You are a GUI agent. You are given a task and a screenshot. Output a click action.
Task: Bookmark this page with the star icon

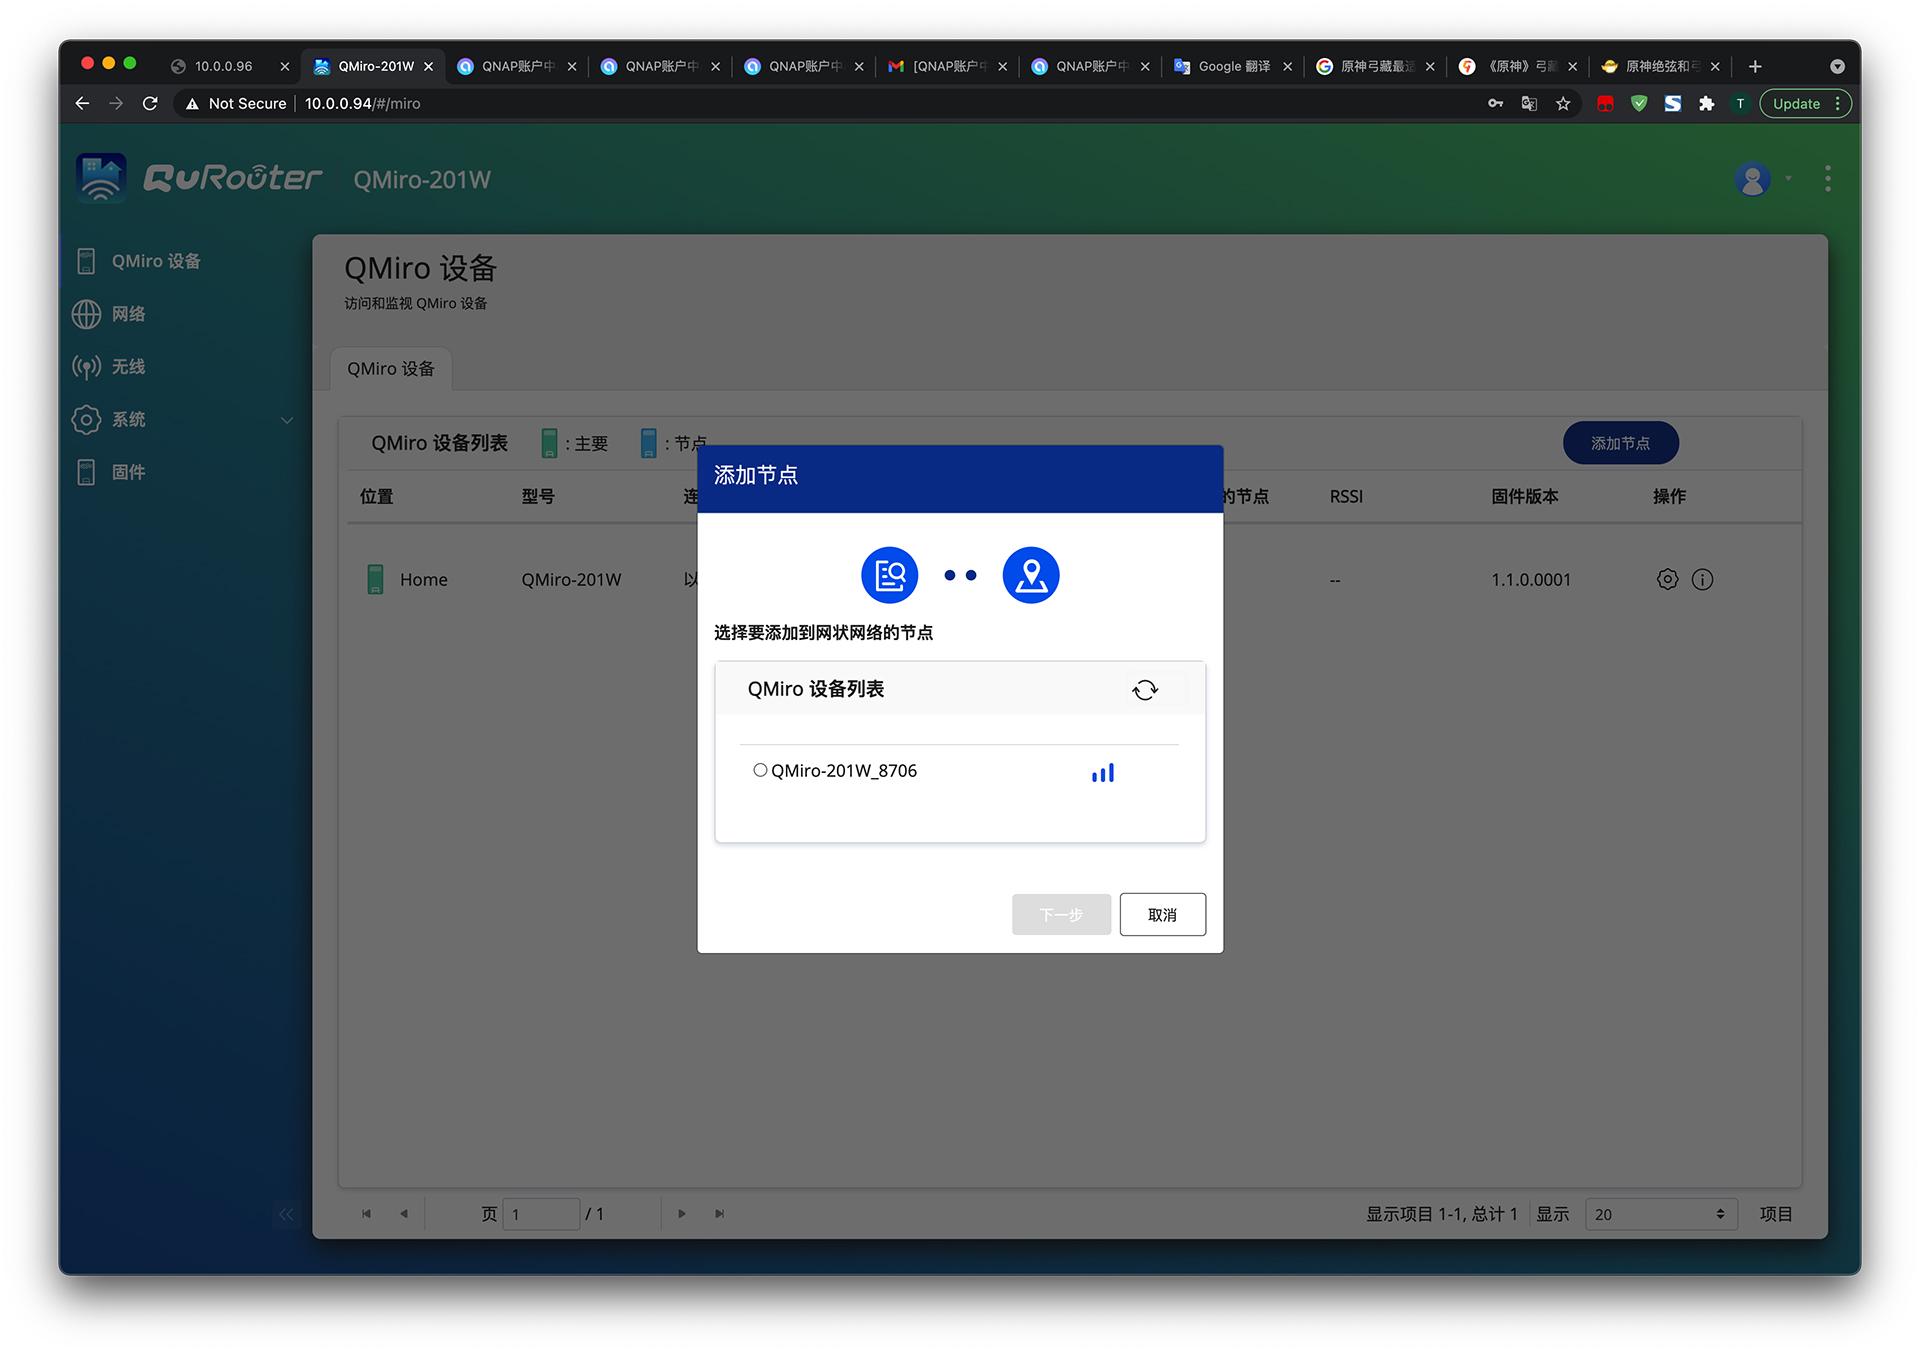tap(1563, 104)
